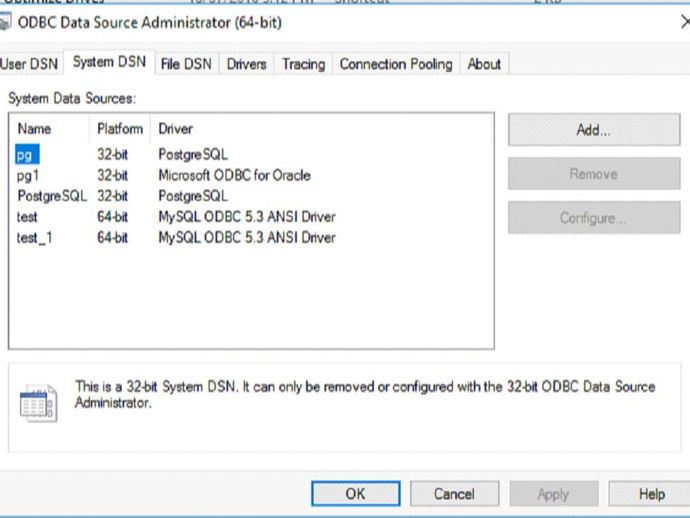
Task: Click the Name column header
Action: [x=49, y=129]
